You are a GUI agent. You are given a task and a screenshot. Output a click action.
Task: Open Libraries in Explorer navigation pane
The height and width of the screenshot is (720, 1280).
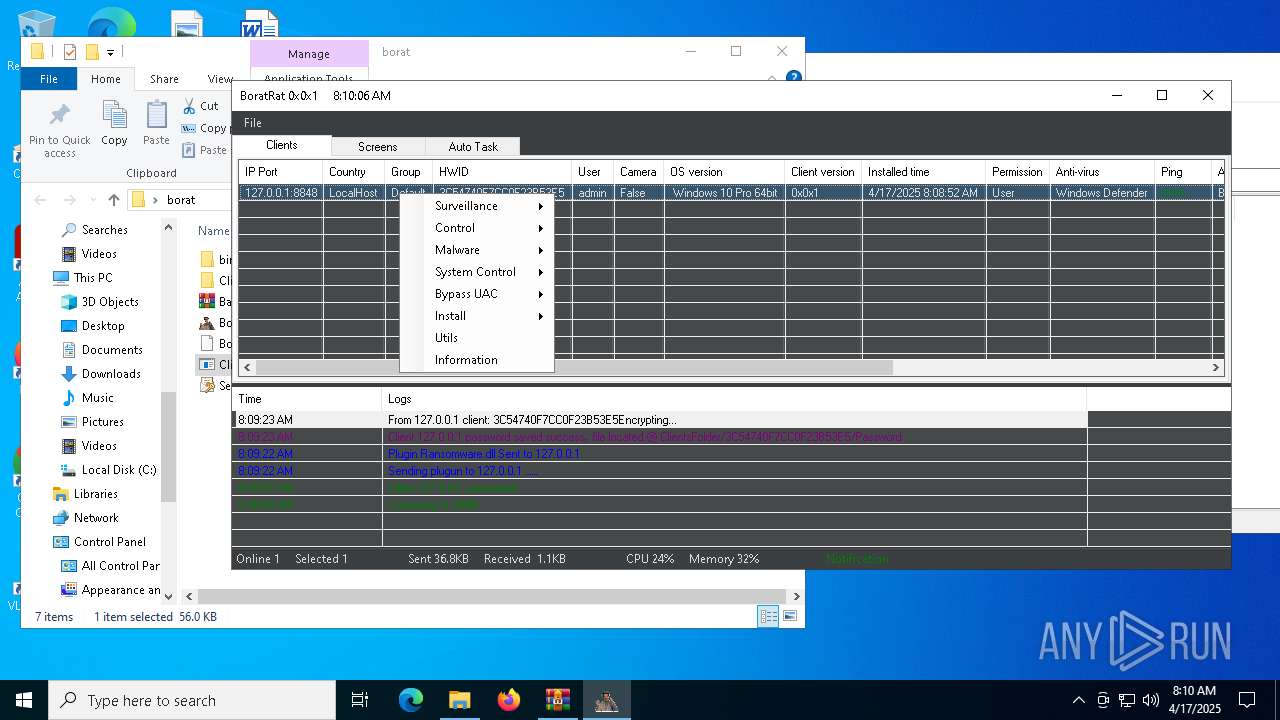(x=96, y=494)
